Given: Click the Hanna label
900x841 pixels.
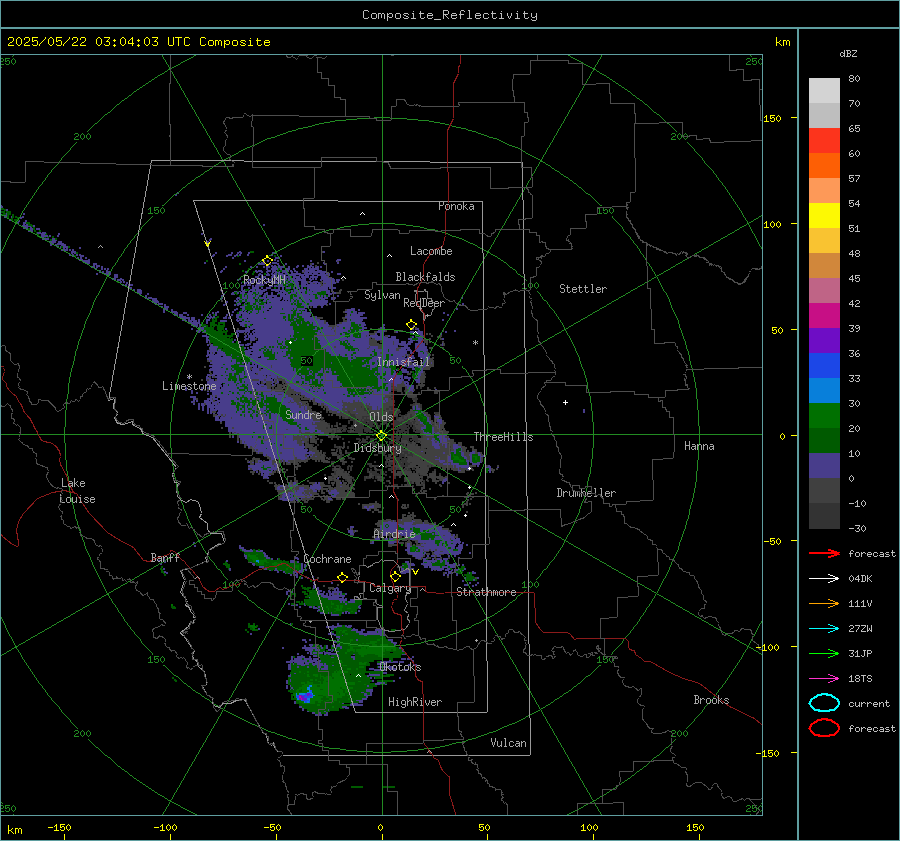Looking at the screenshot, I should coord(699,446).
